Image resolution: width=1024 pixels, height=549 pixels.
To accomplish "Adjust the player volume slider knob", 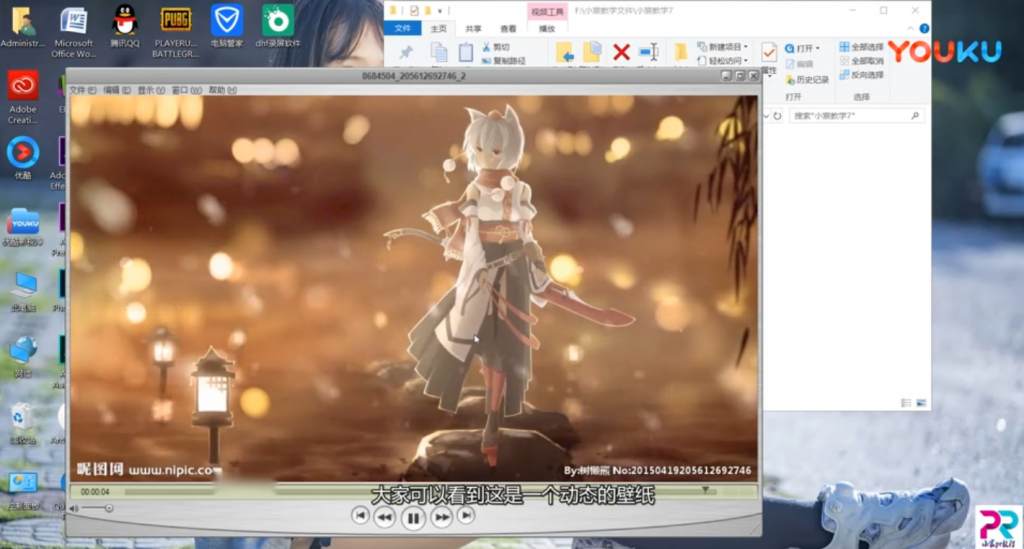I will (x=108, y=508).
